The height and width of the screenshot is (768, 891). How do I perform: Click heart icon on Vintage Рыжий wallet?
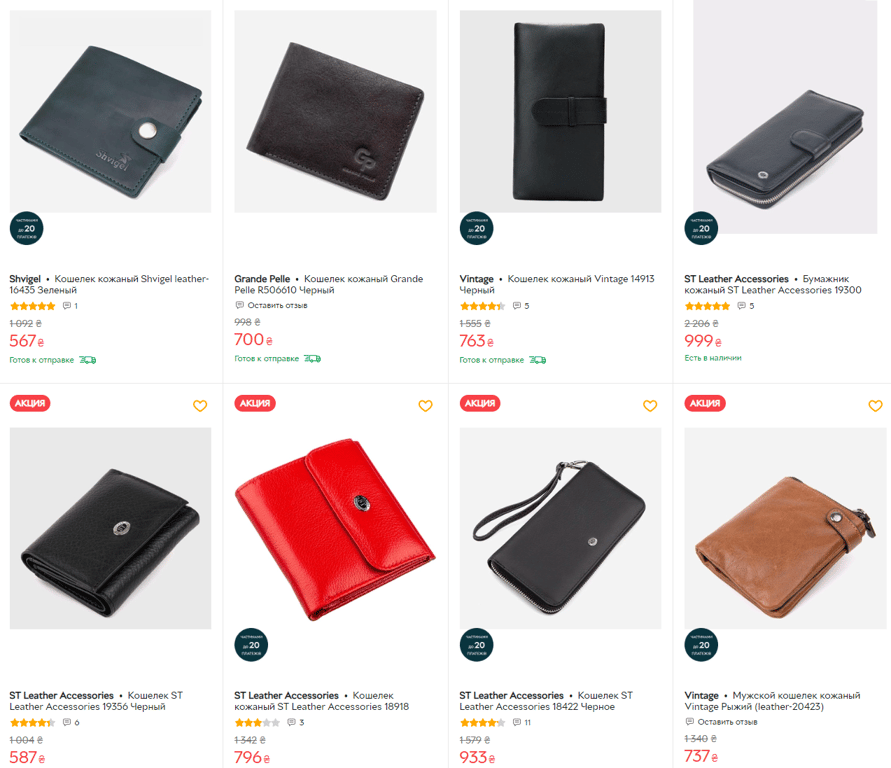pyautogui.click(x=875, y=406)
